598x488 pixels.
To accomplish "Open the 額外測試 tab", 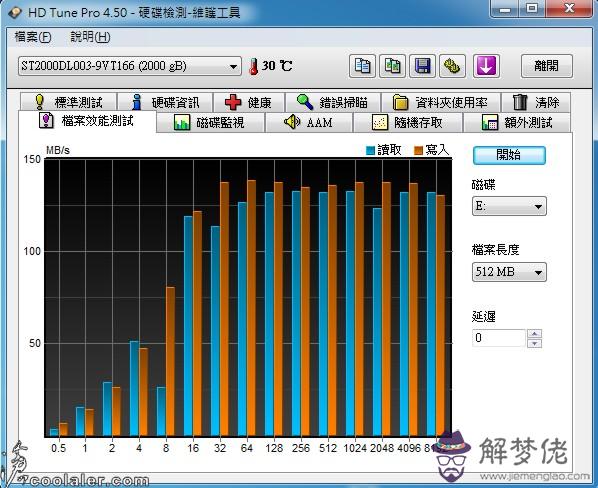I will [x=517, y=122].
